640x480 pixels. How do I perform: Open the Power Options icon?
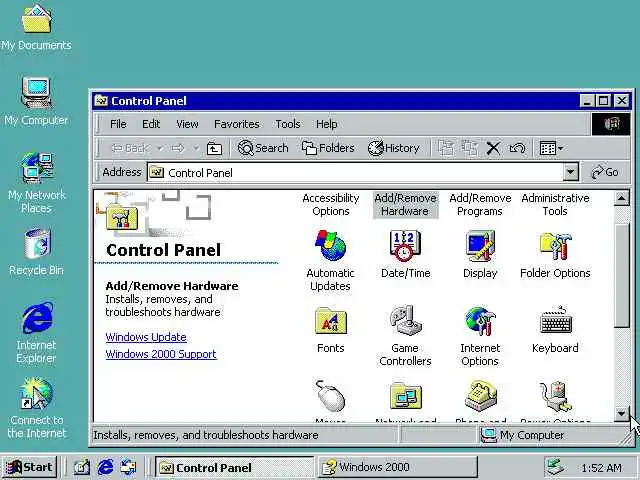(x=555, y=396)
